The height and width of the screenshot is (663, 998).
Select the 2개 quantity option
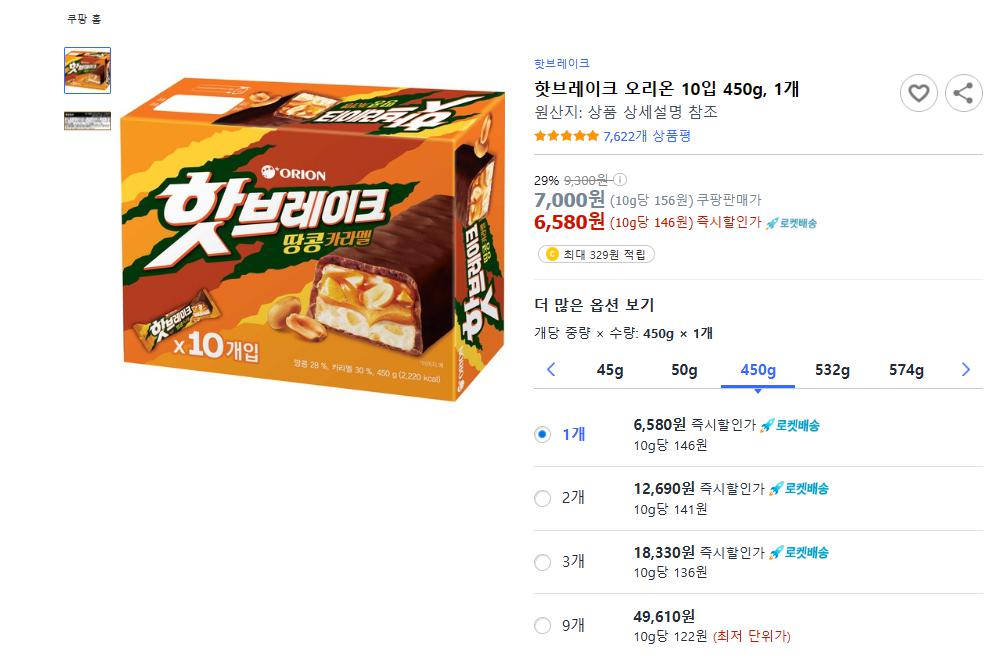543,498
